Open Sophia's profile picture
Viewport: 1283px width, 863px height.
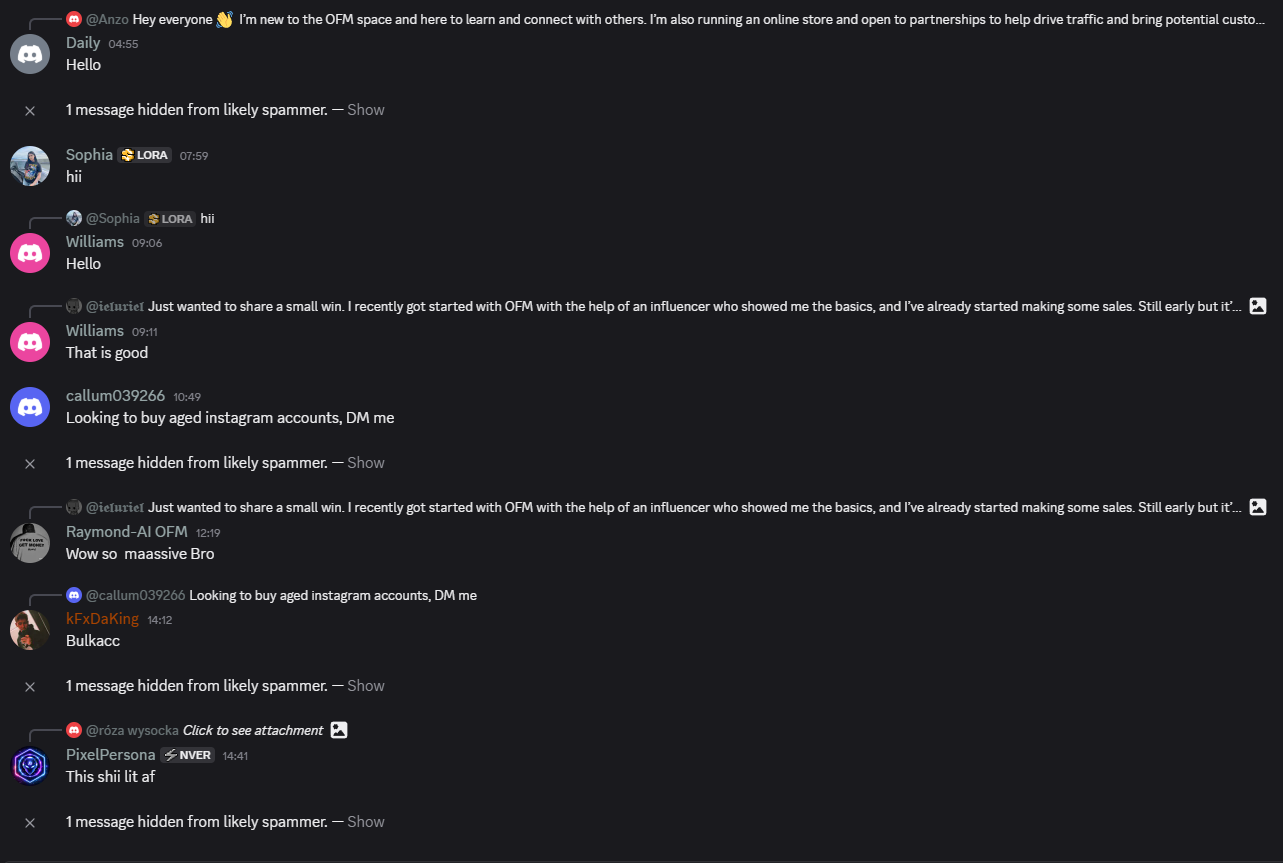(30, 166)
